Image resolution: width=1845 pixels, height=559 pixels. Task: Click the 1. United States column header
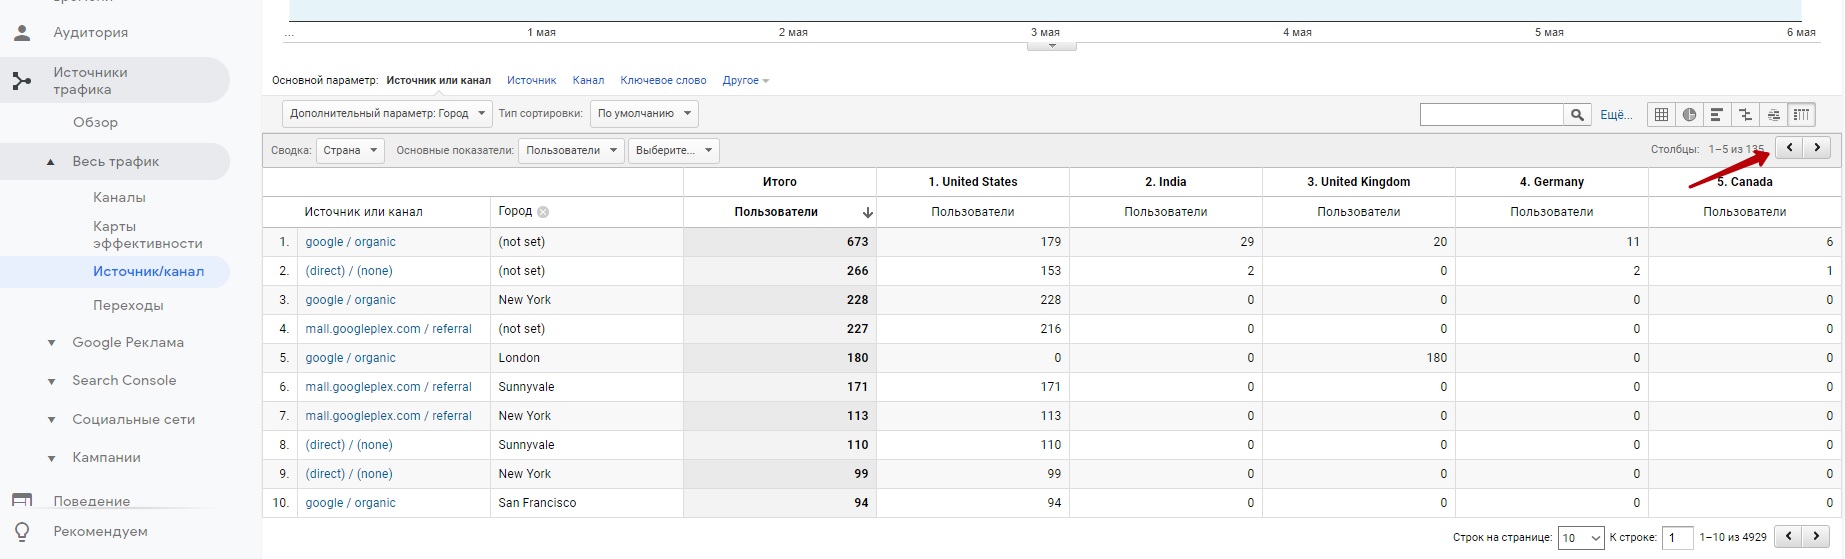[x=972, y=182]
